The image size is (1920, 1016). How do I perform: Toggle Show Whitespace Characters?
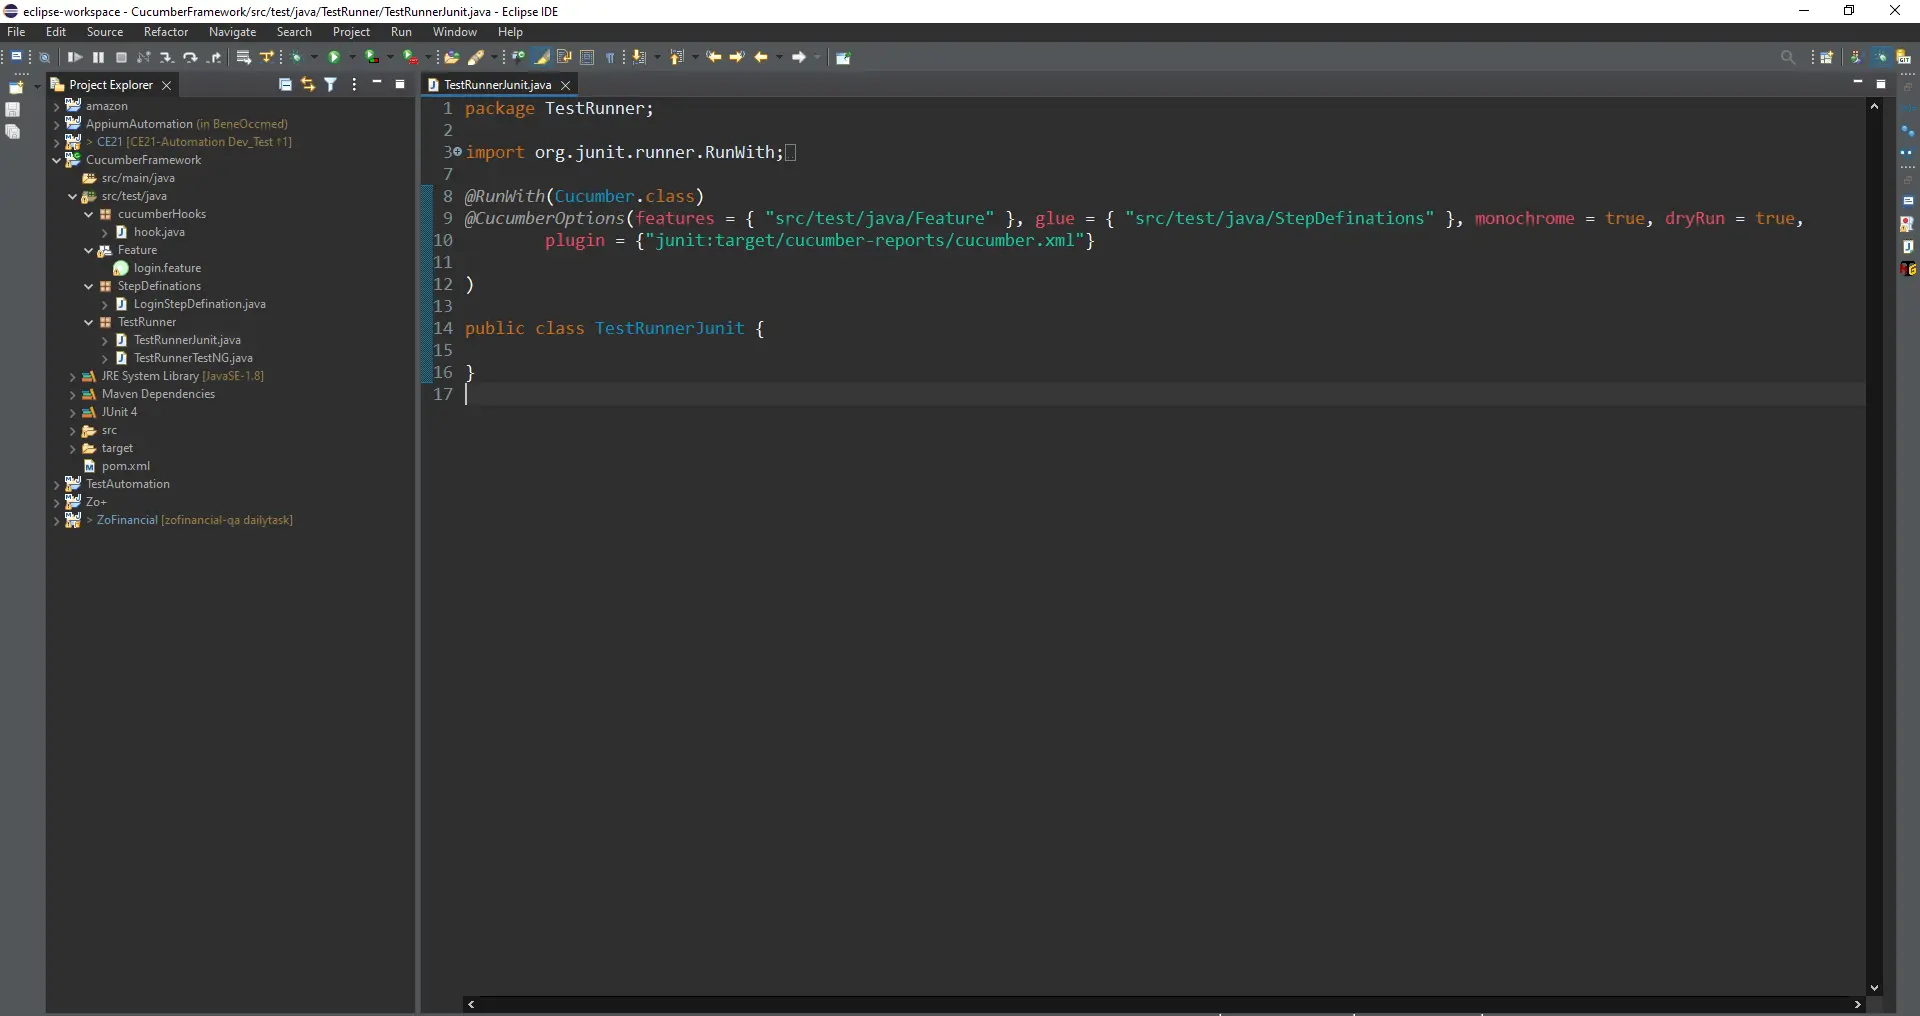612,58
